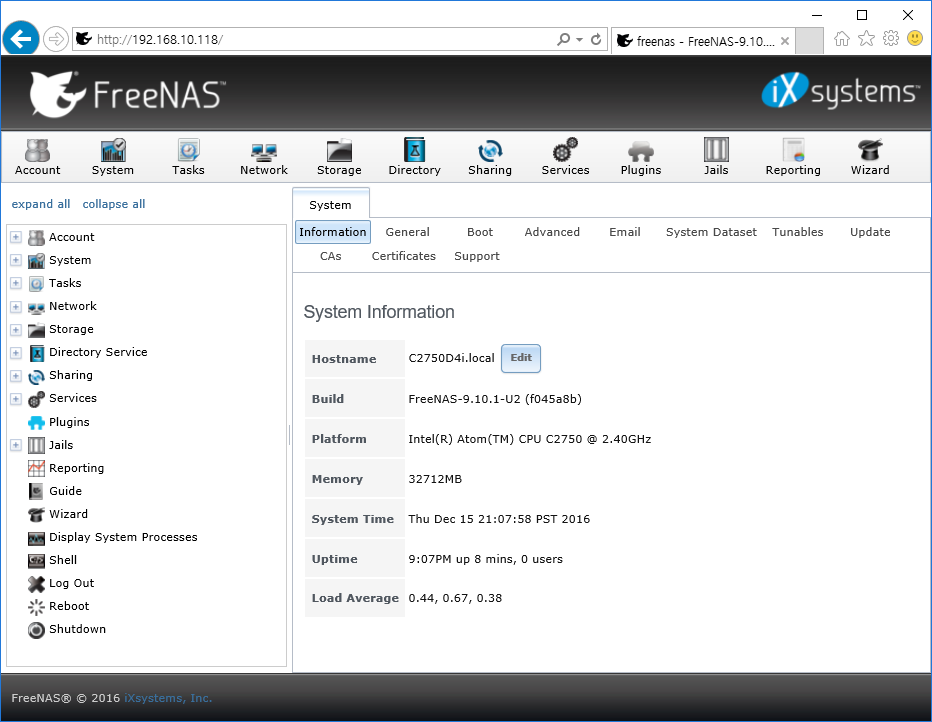Screen dimensions: 932x722
Task: Open Tasks in the top toolbar
Action: click(188, 157)
